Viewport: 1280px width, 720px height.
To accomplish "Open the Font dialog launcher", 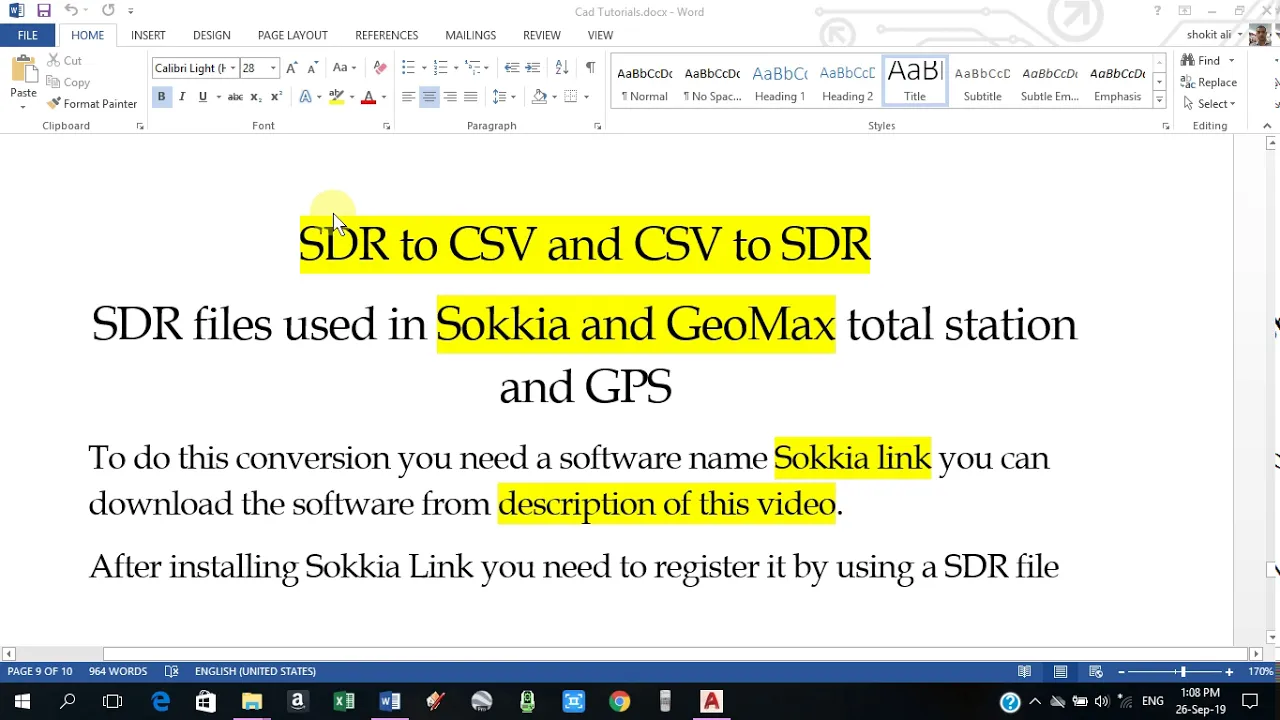I will [386, 126].
